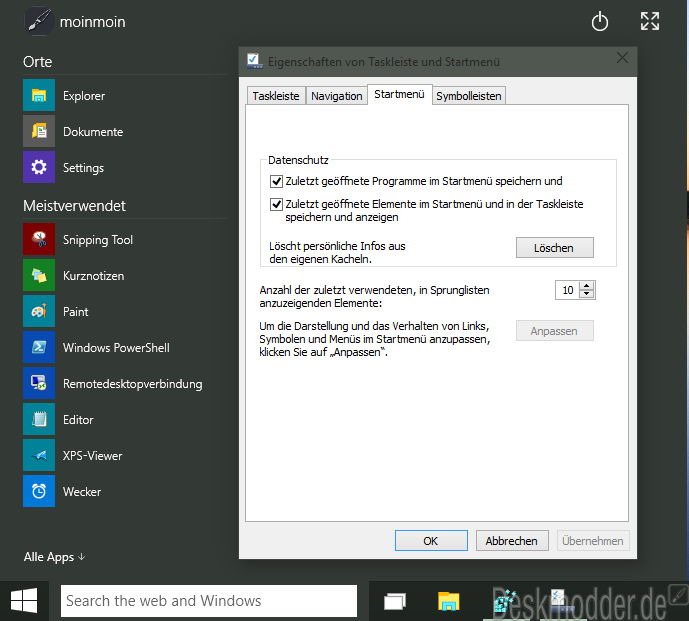This screenshot has width=689, height=621.
Task: Open the XPS-Viewer icon
Action: coord(39,456)
